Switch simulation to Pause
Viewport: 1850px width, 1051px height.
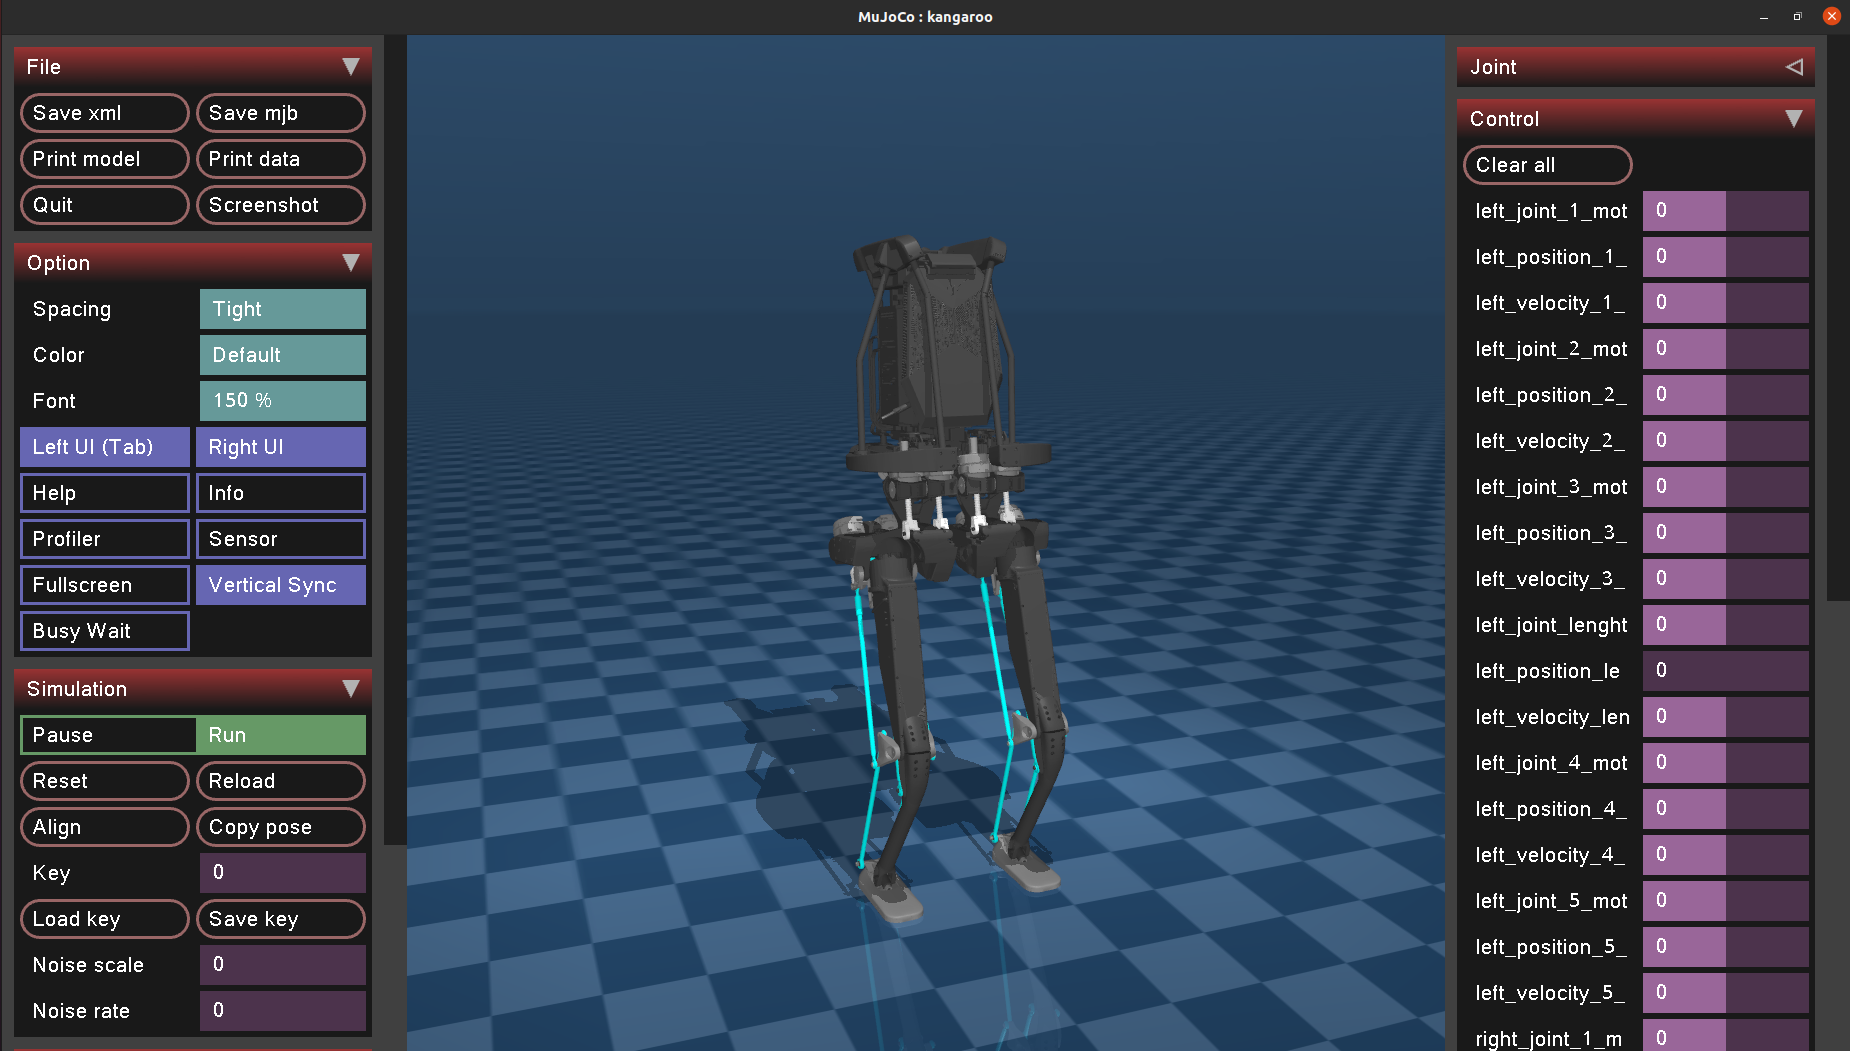108,735
